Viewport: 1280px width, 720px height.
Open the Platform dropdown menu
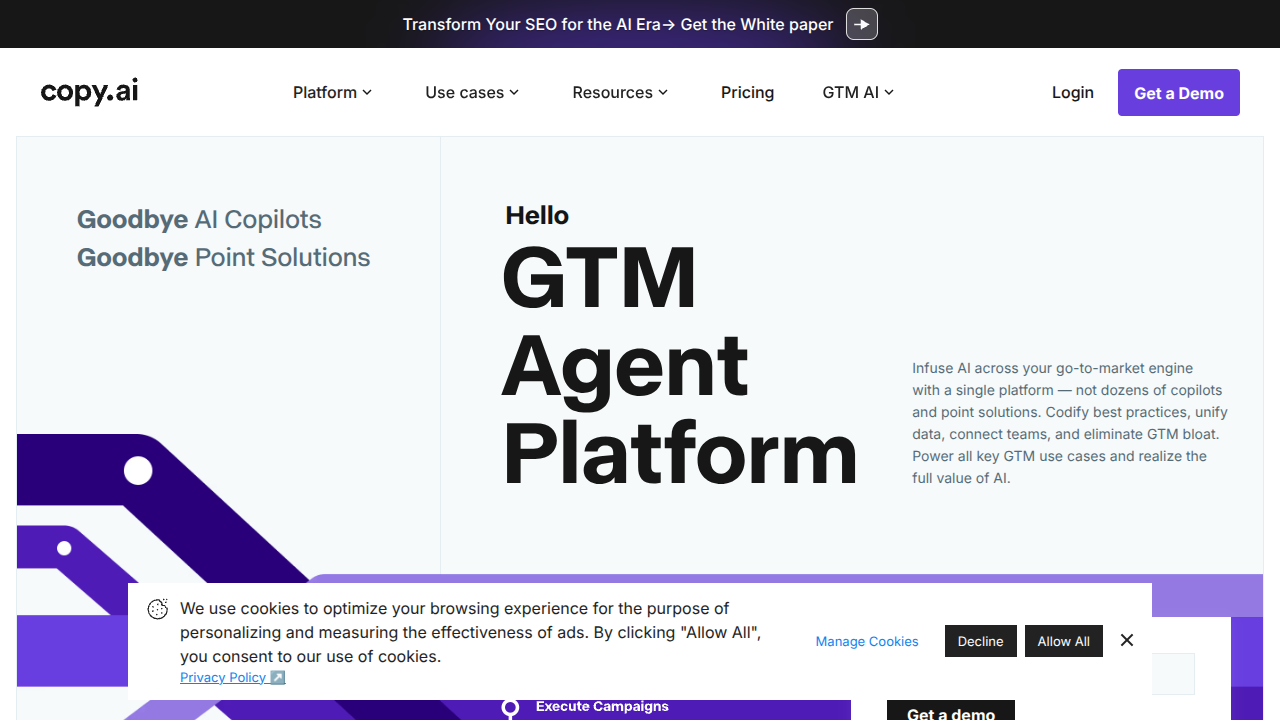(x=332, y=92)
